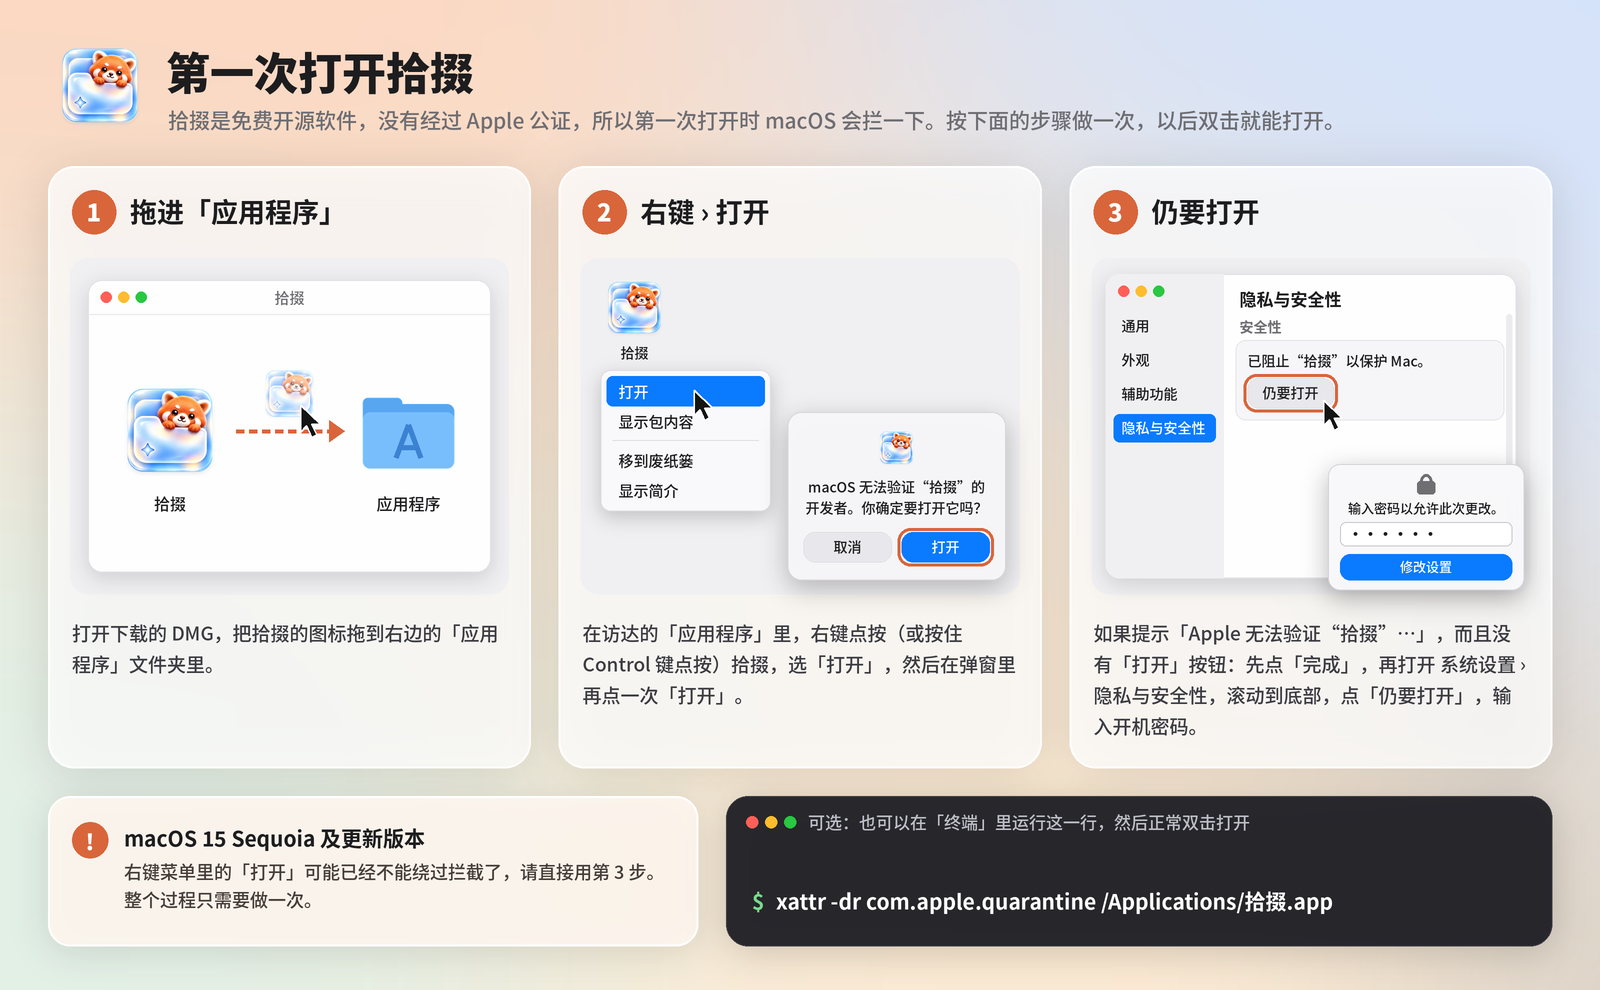Screen dimensions: 1600x990
Task: Click the 安全性 section label
Action: coord(1260,327)
